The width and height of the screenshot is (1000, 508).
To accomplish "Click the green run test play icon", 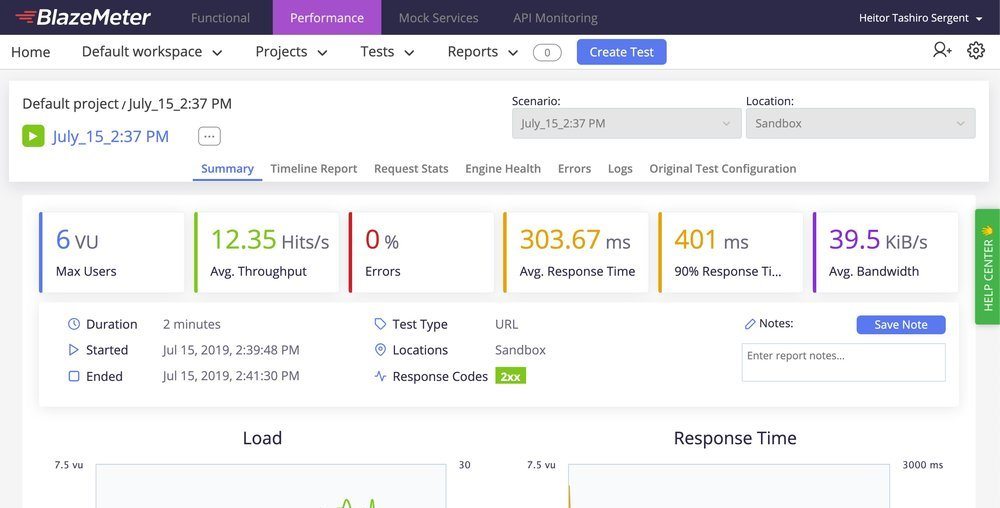I will [x=33, y=136].
